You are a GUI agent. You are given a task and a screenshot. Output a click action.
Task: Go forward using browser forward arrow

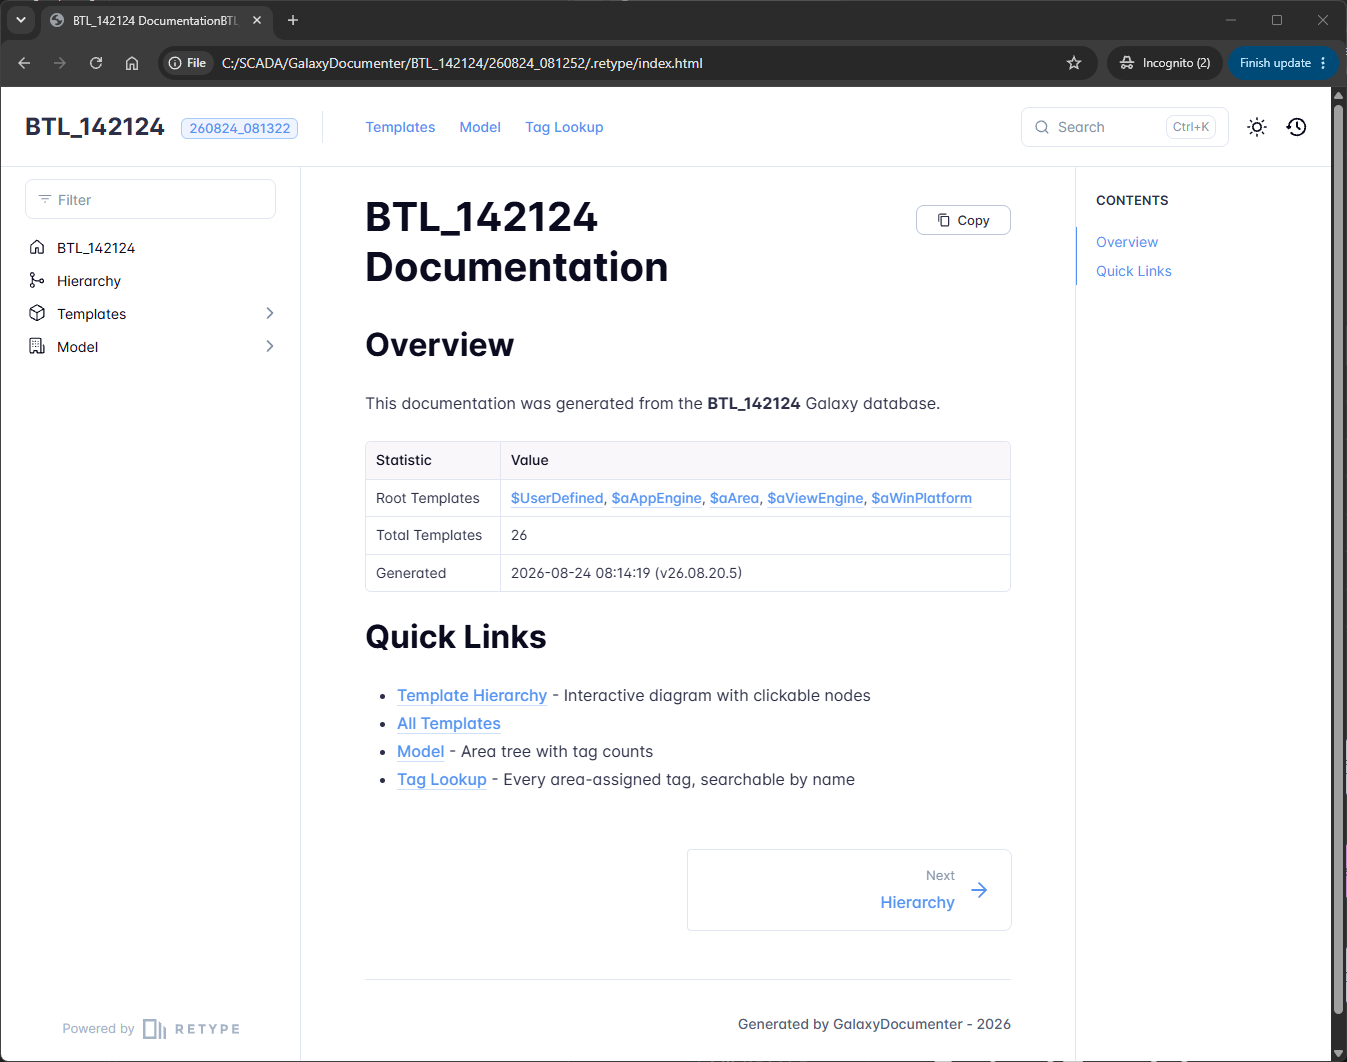pos(60,63)
